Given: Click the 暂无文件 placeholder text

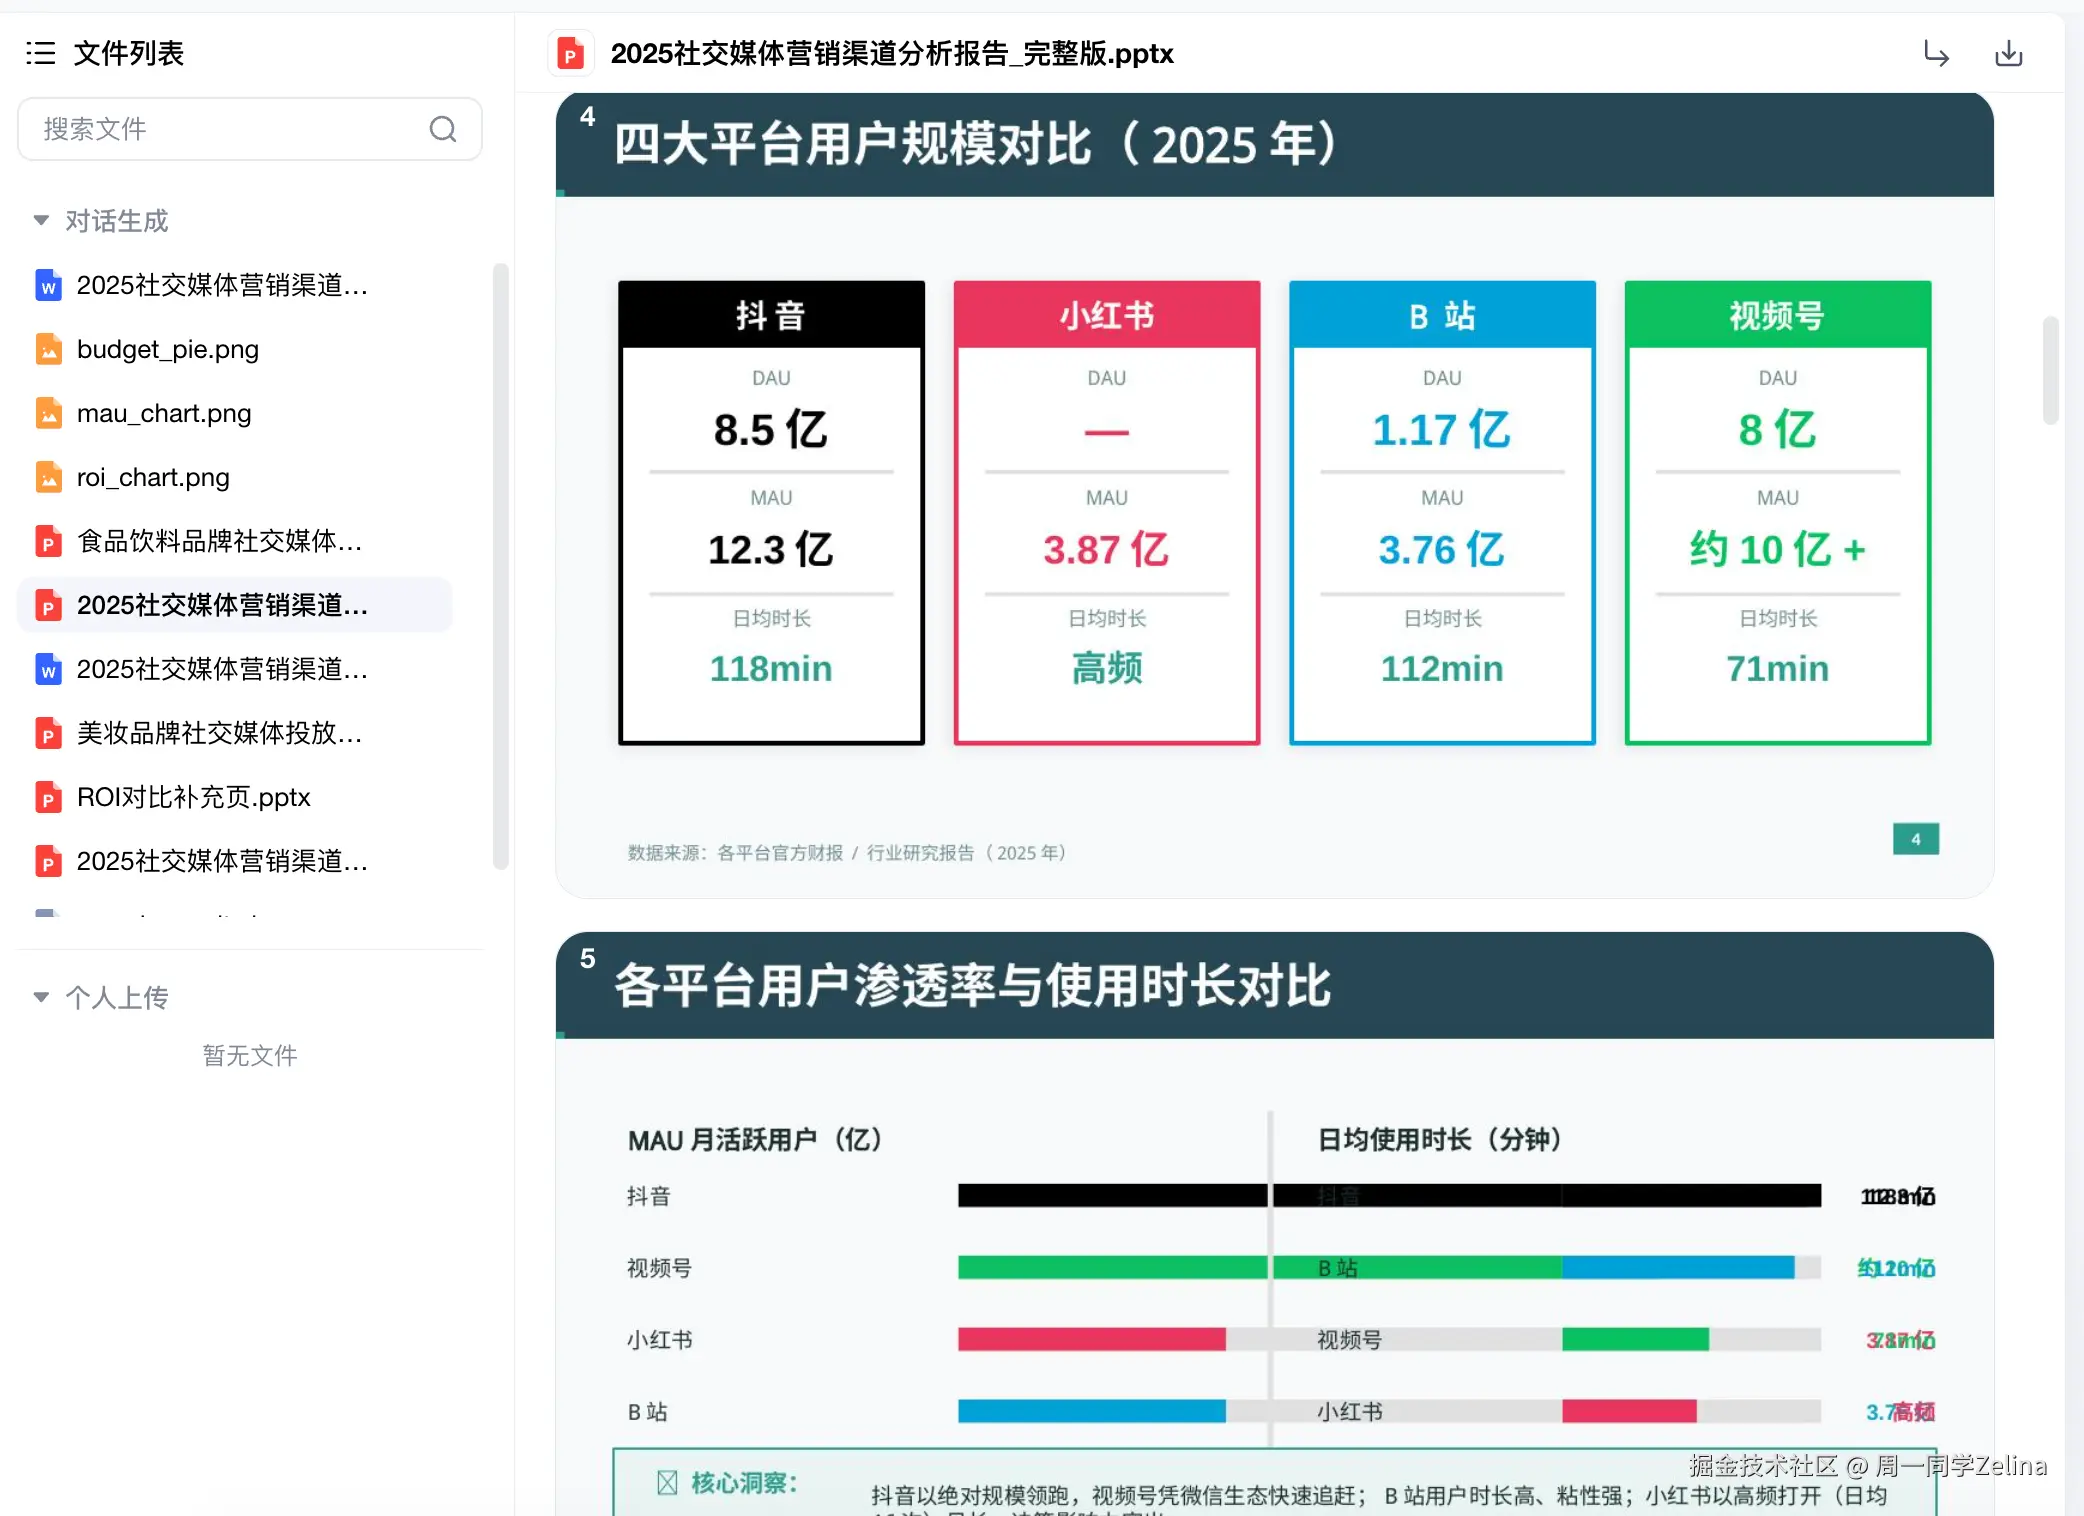Looking at the screenshot, I should point(250,1056).
